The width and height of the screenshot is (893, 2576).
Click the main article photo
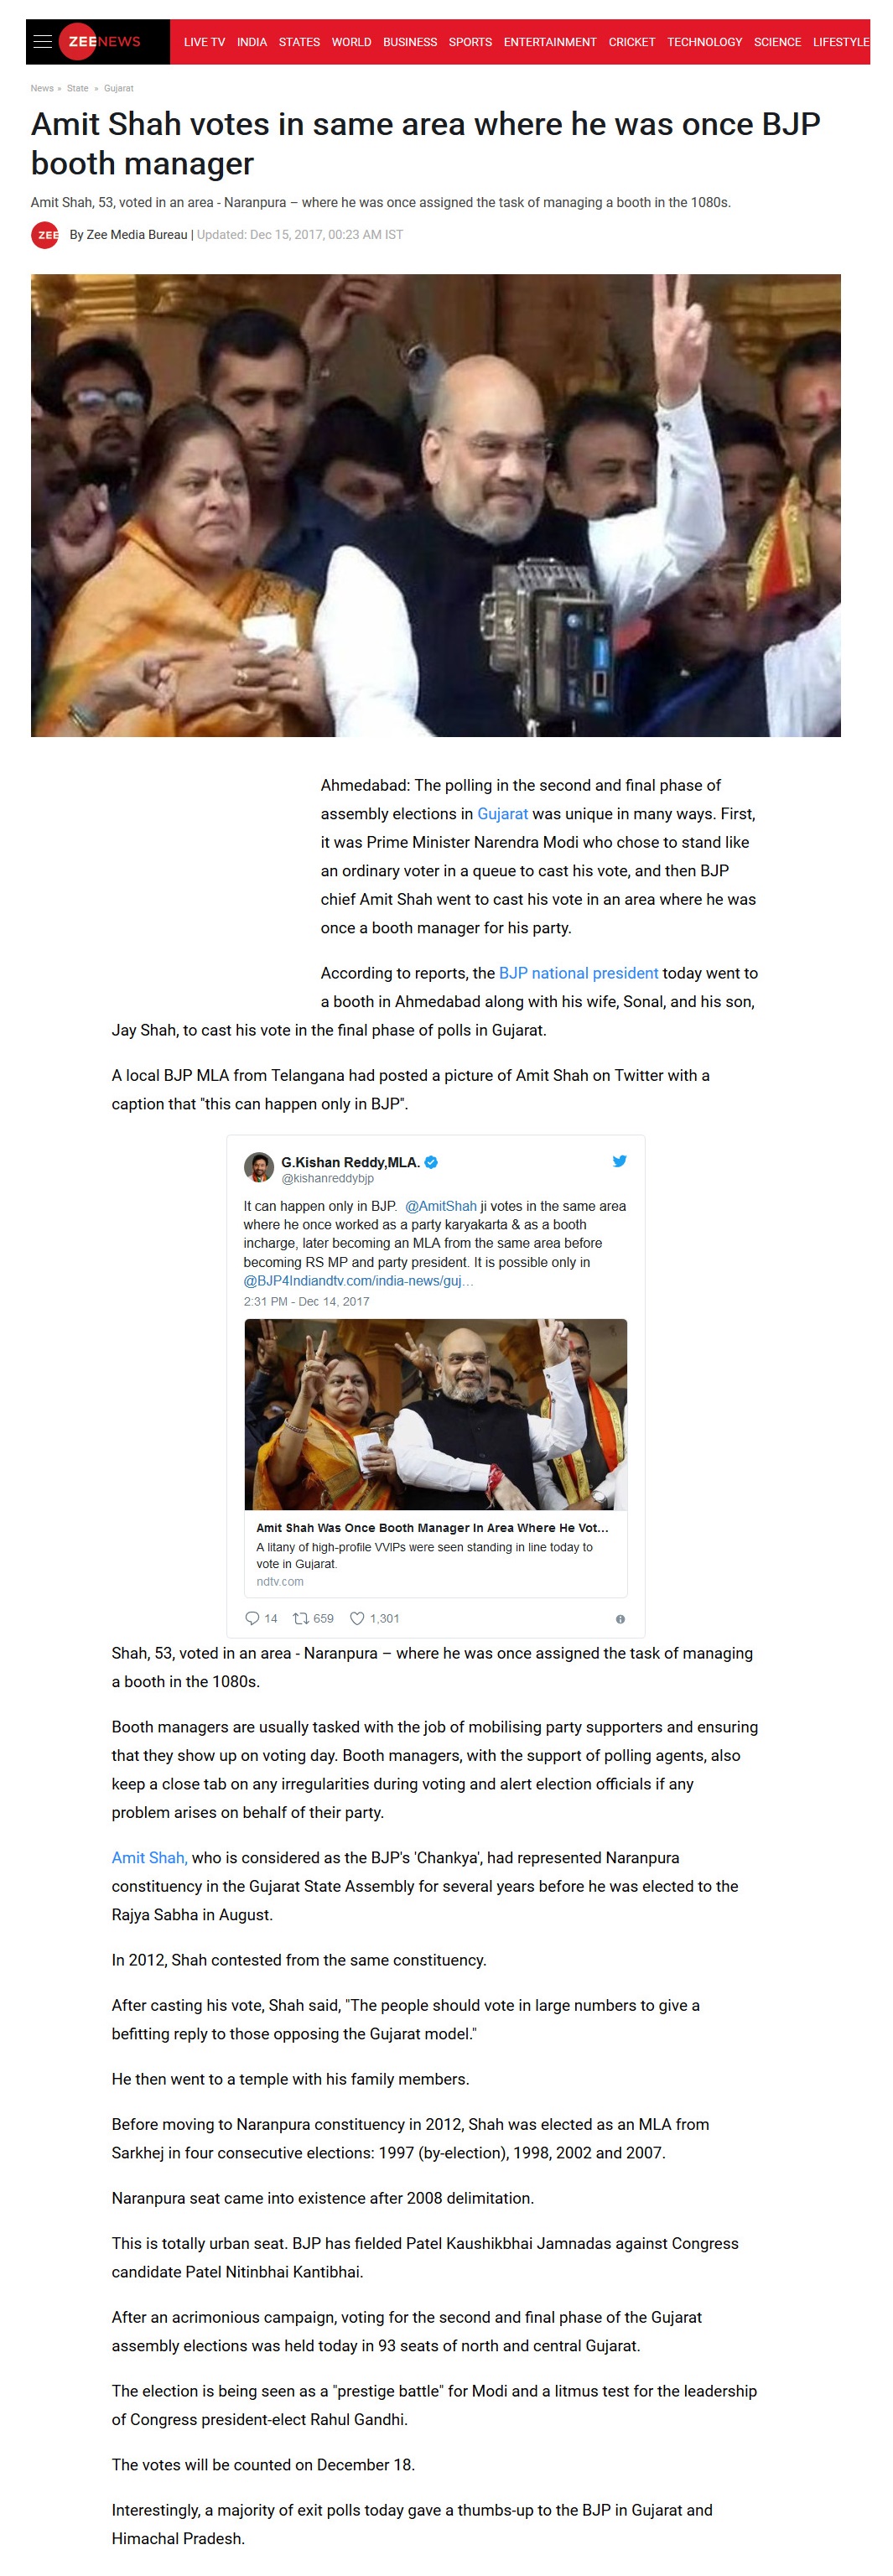(436, 505)
